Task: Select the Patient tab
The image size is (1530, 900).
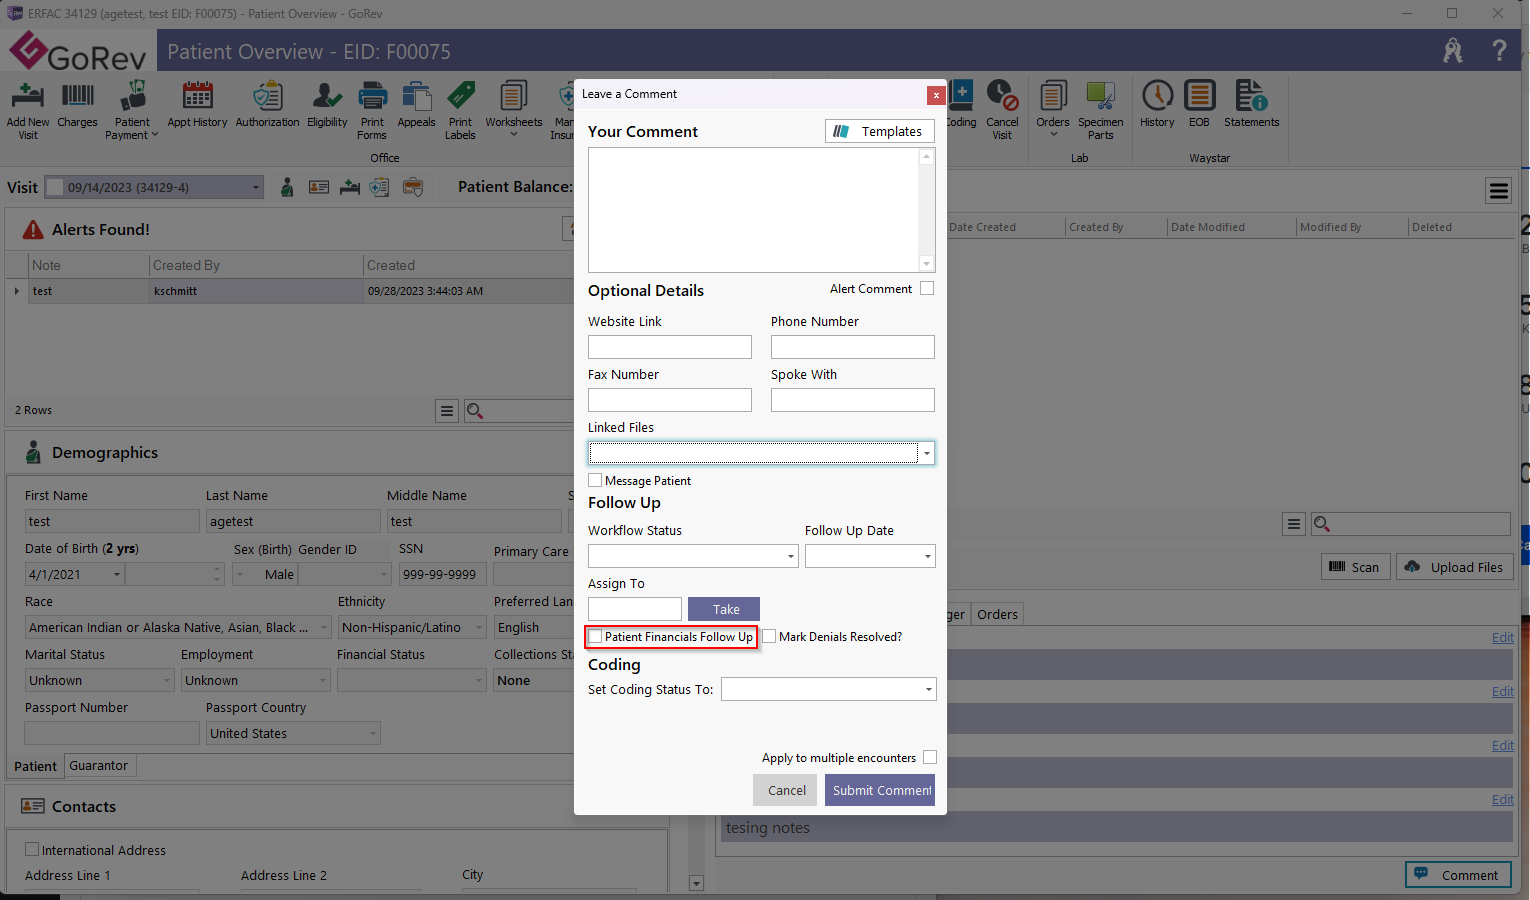Action: pyautogui.click(x=35, y=766)
